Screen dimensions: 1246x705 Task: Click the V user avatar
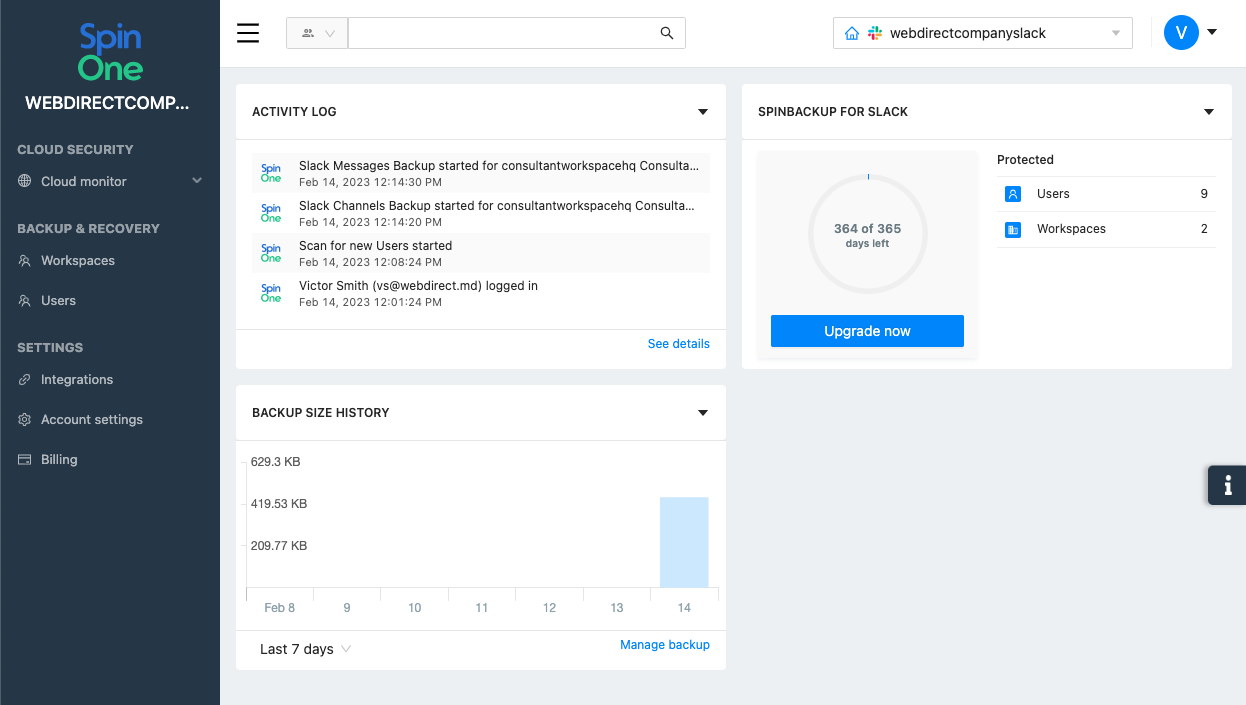pyautogui.click(x=1181, y=32)
